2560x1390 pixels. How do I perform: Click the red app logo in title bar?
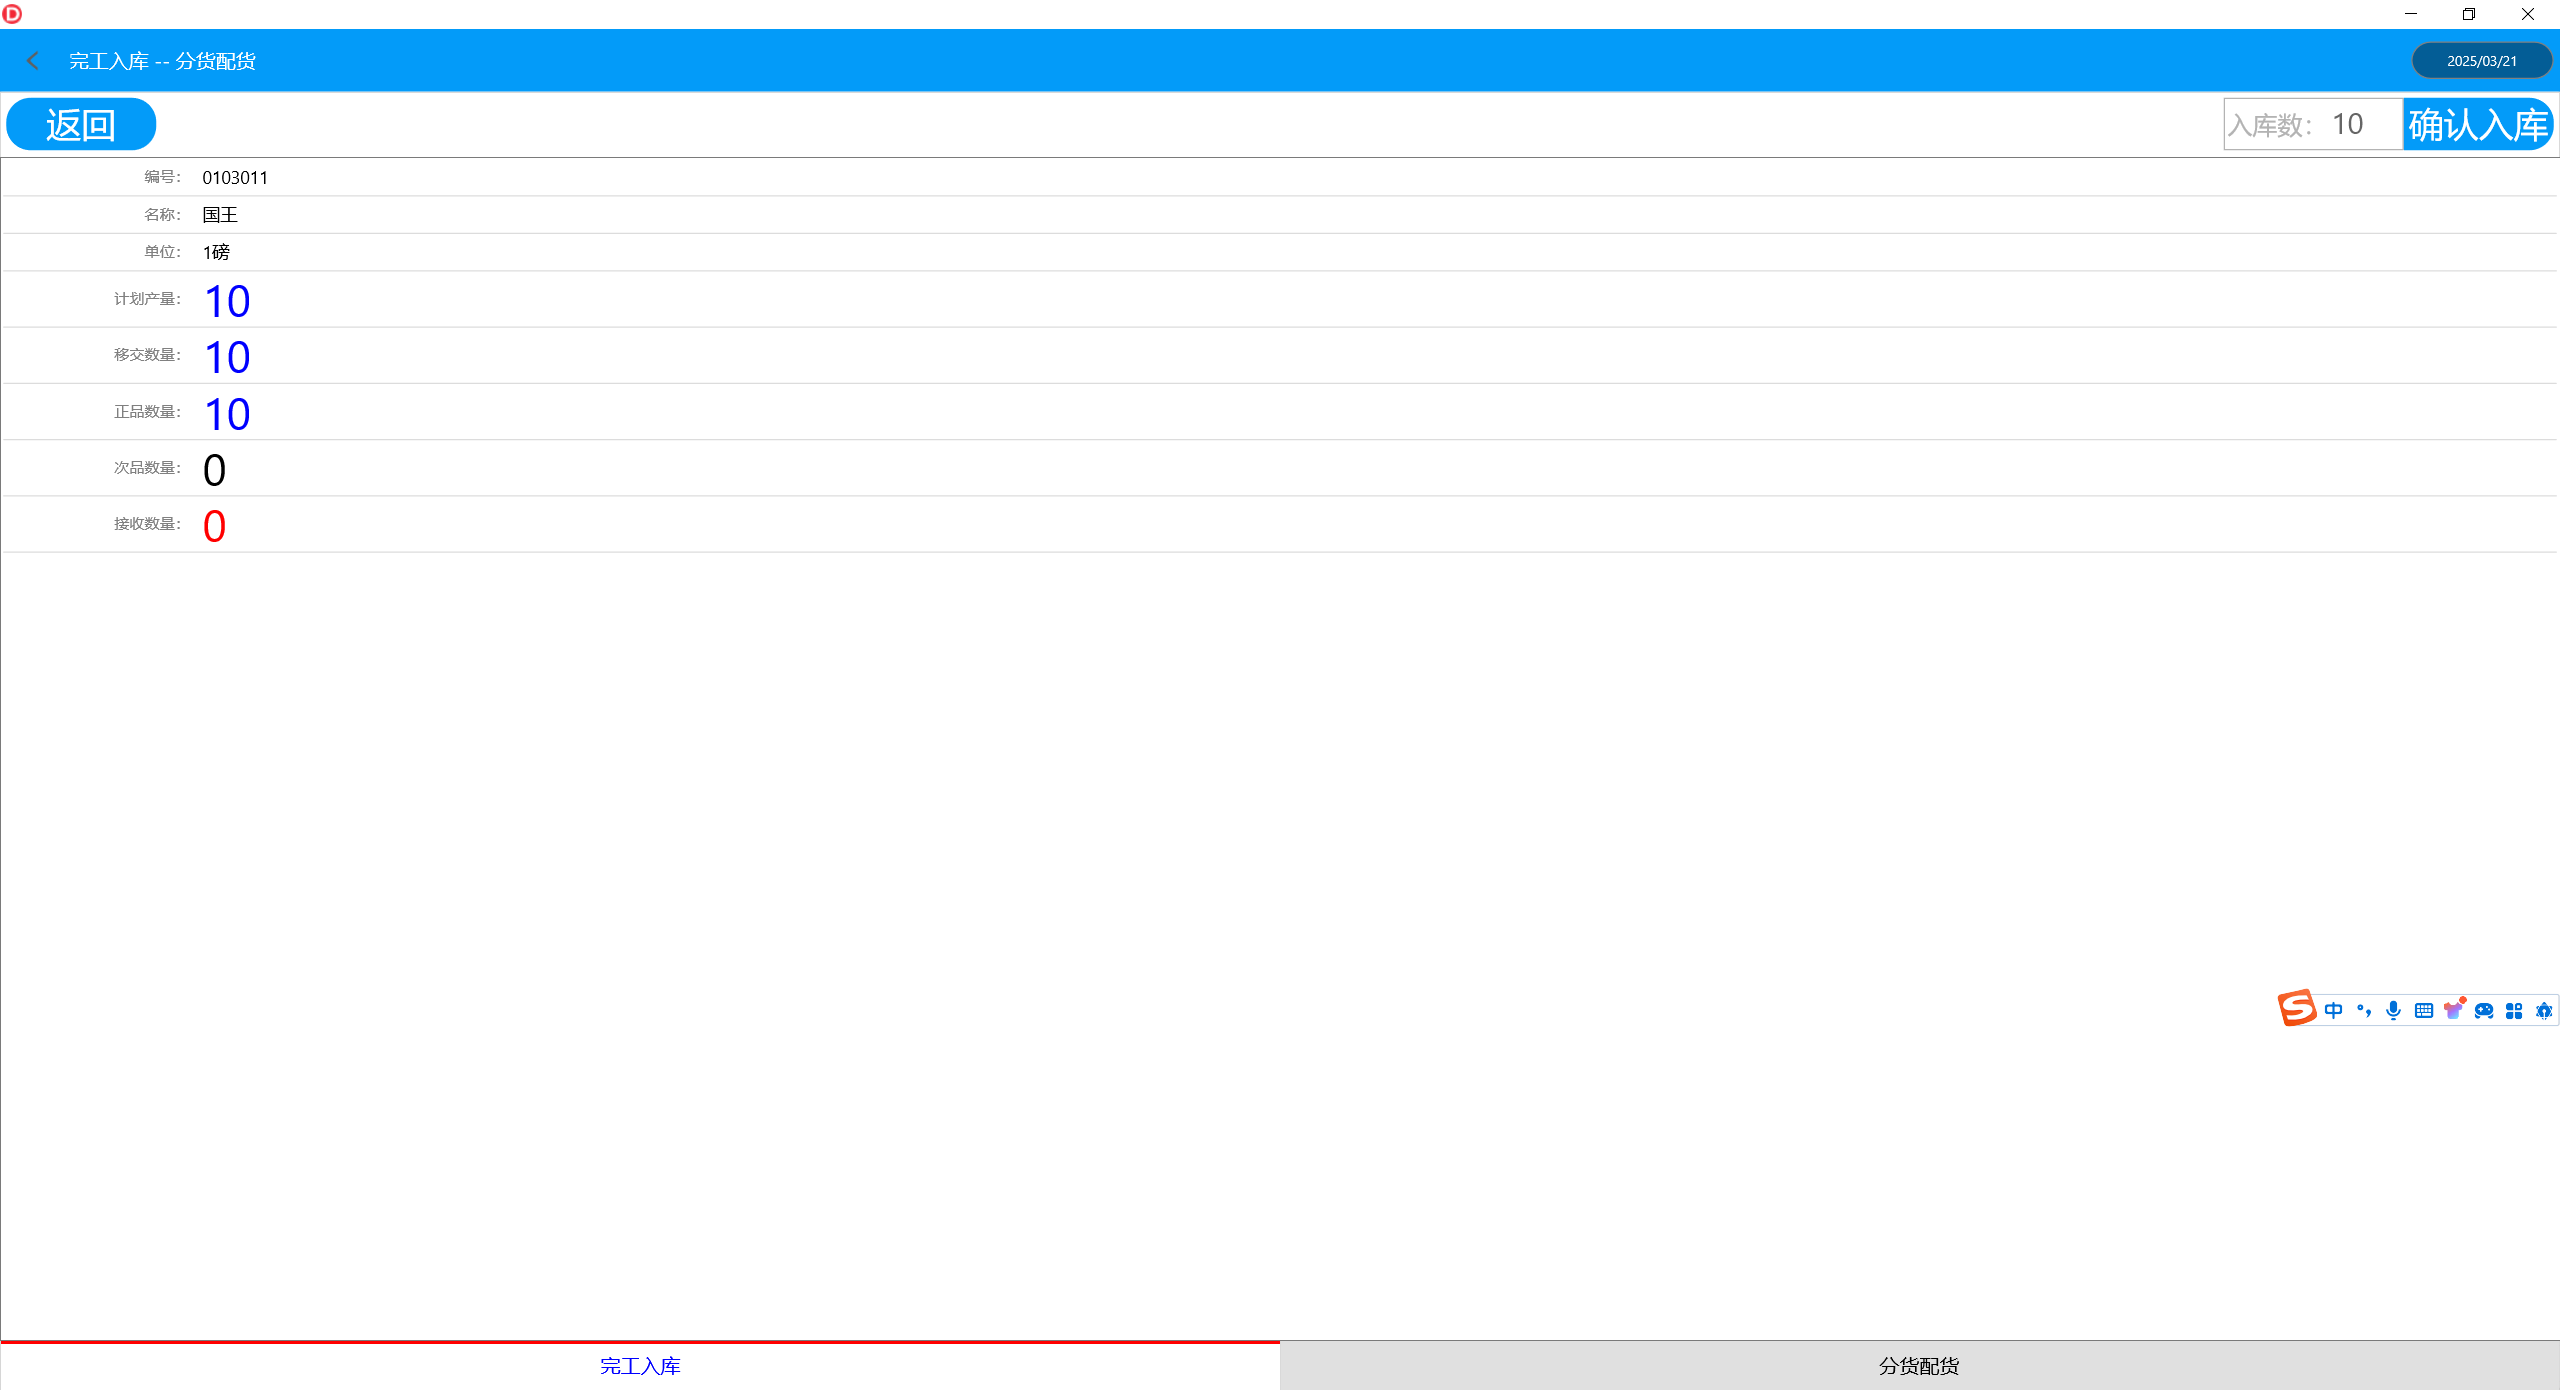tap(12, 14)
